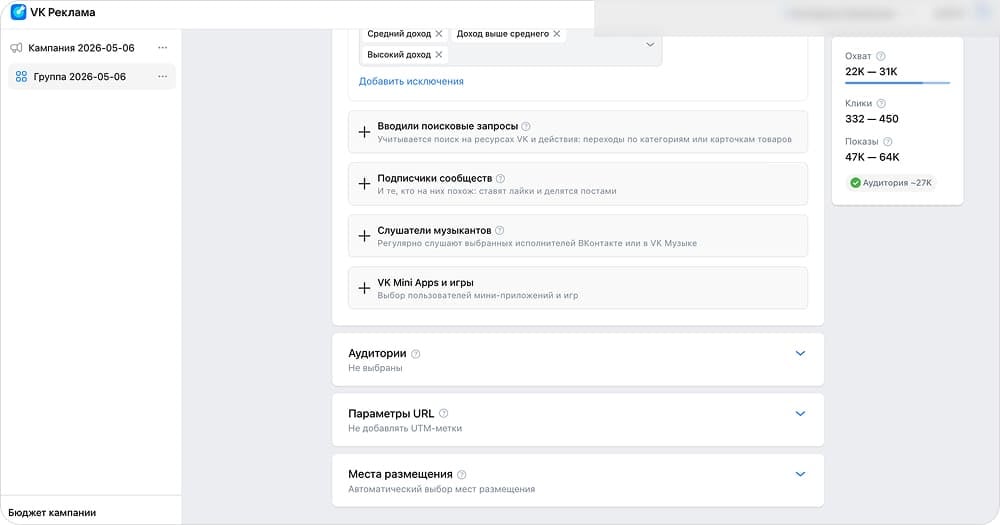
Task: Click the plus icon for Подписчики сообществ
Action: coord(364,184)
